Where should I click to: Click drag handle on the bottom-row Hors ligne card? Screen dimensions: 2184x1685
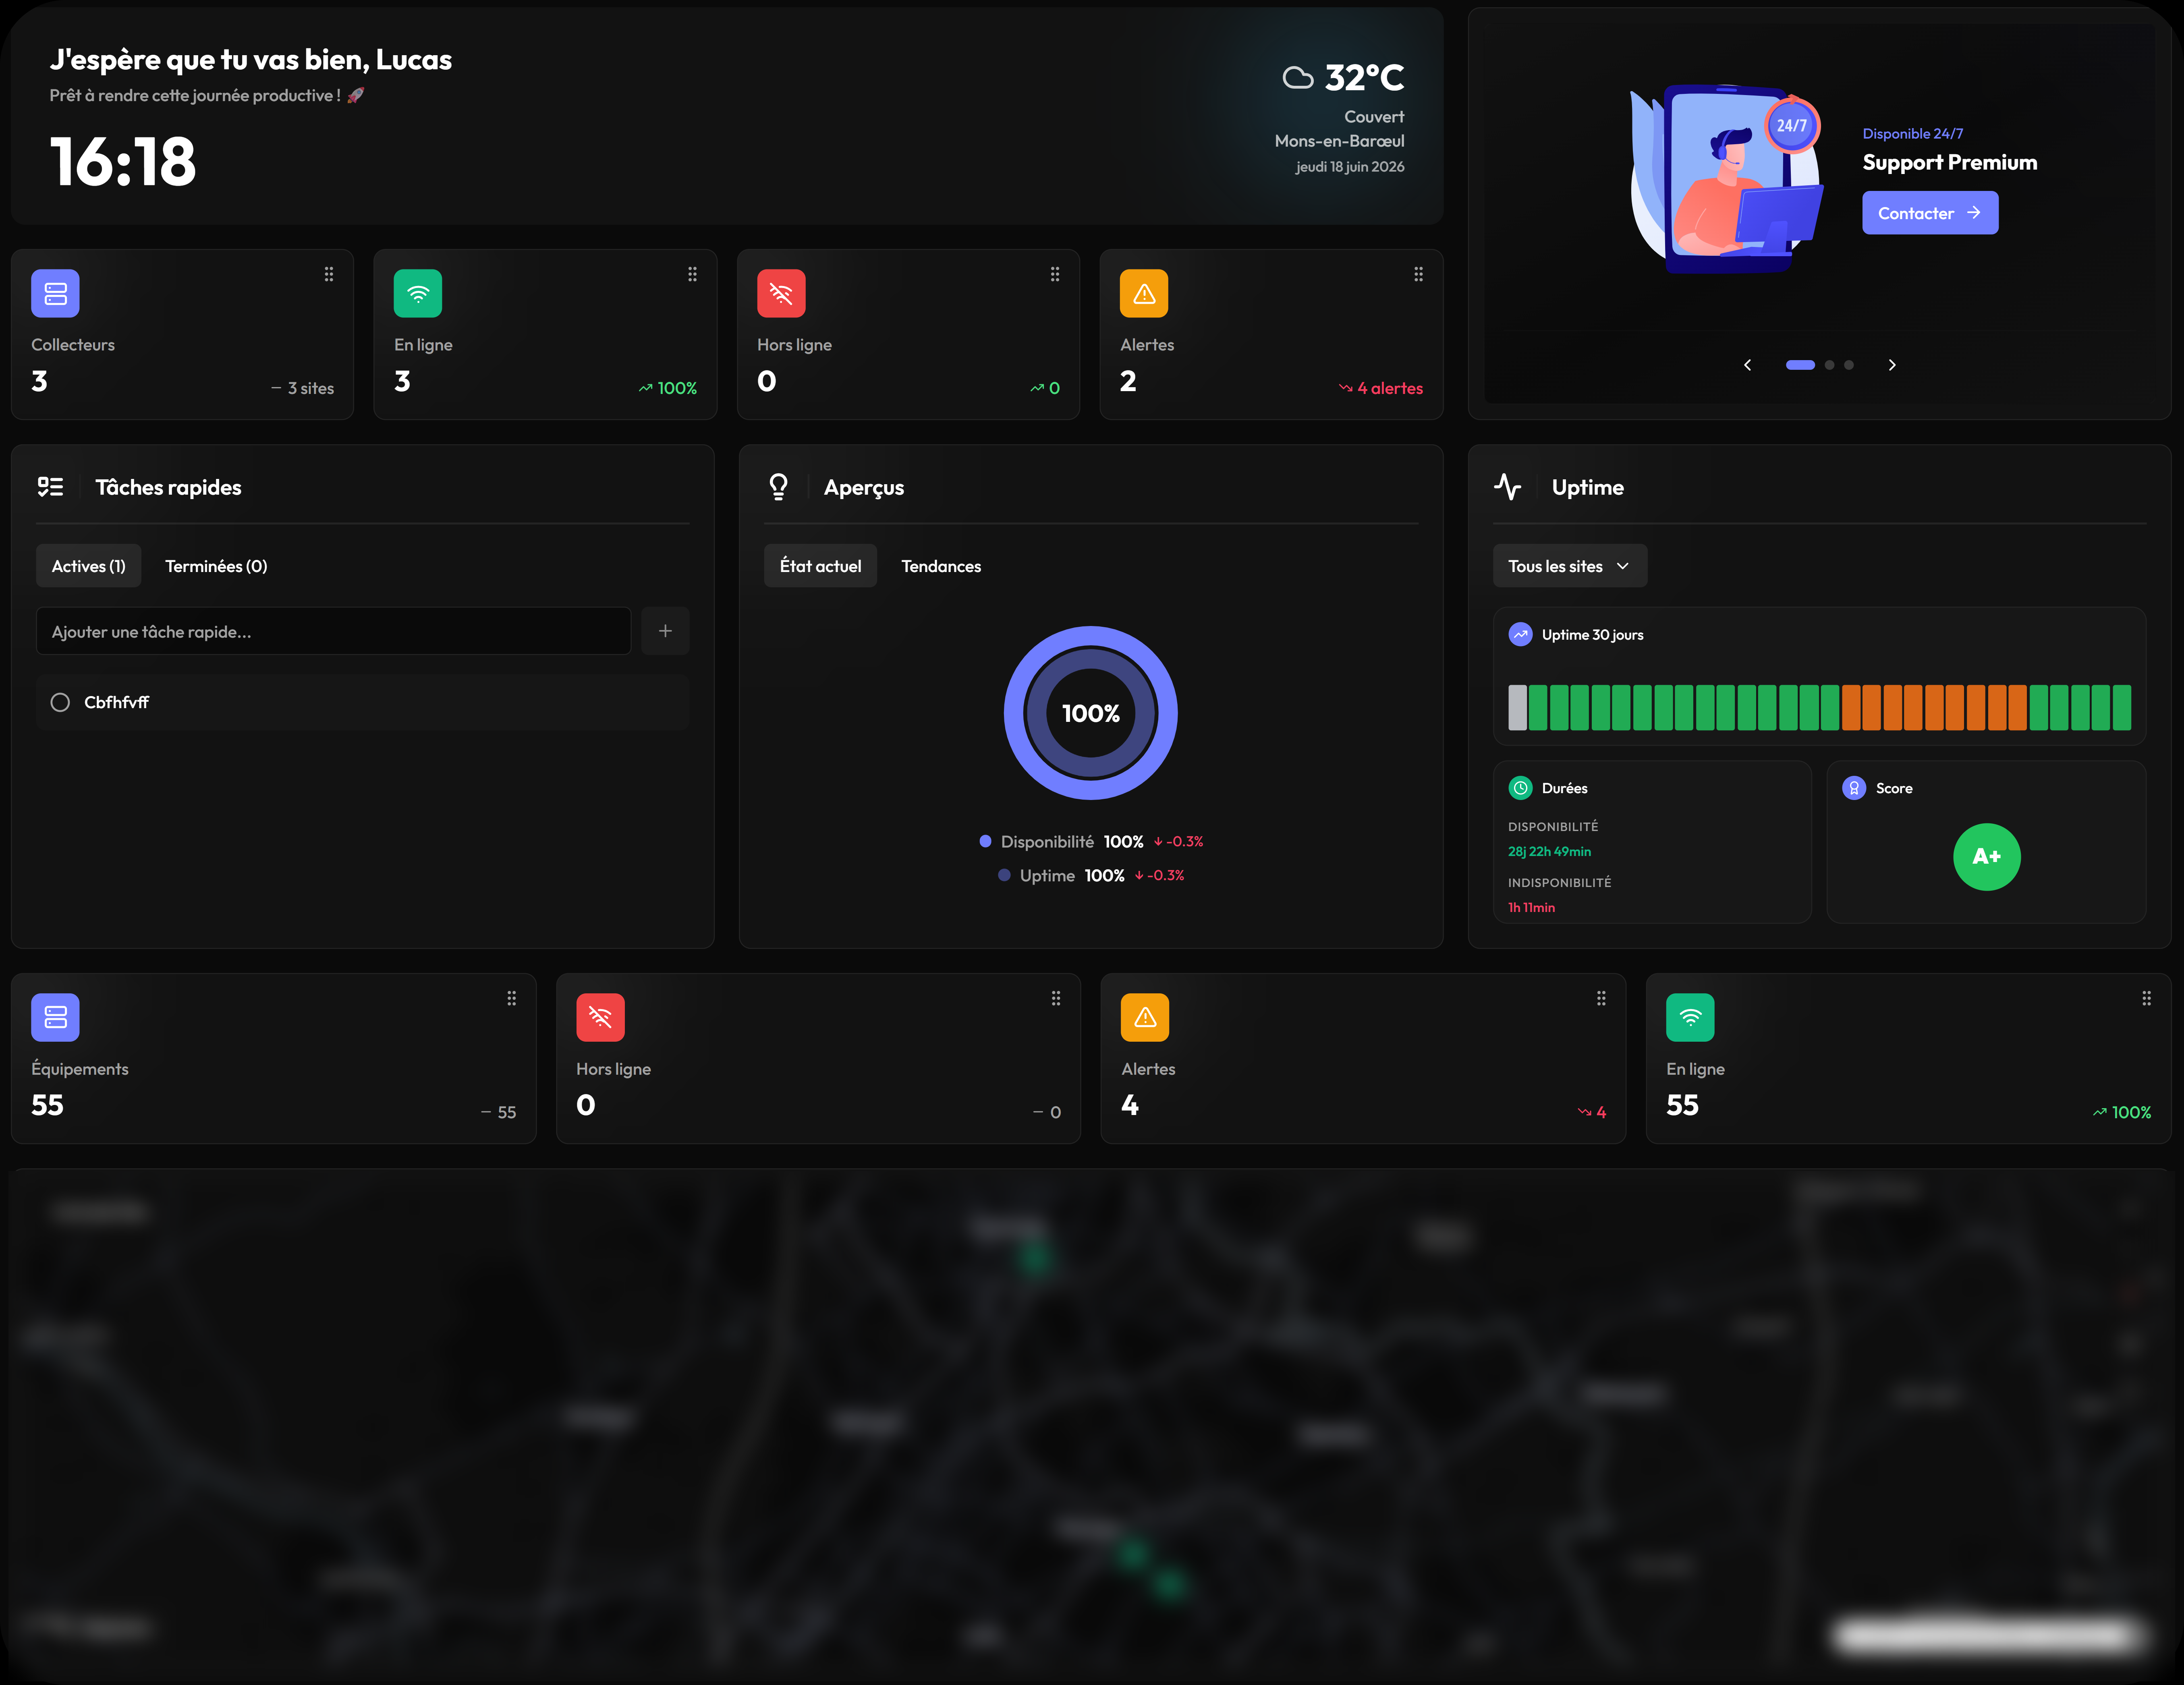pos(1056,998)
